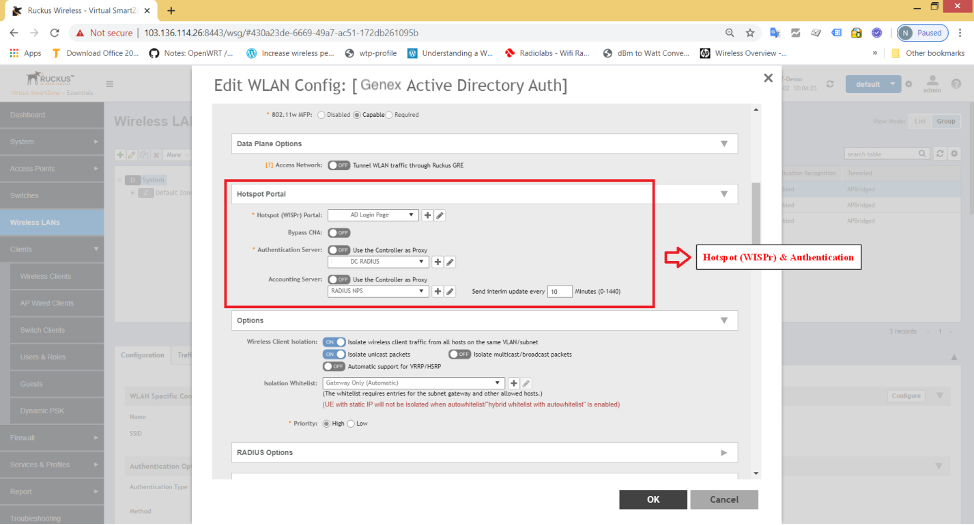Expand RADIUS Options section

point(724,452)
